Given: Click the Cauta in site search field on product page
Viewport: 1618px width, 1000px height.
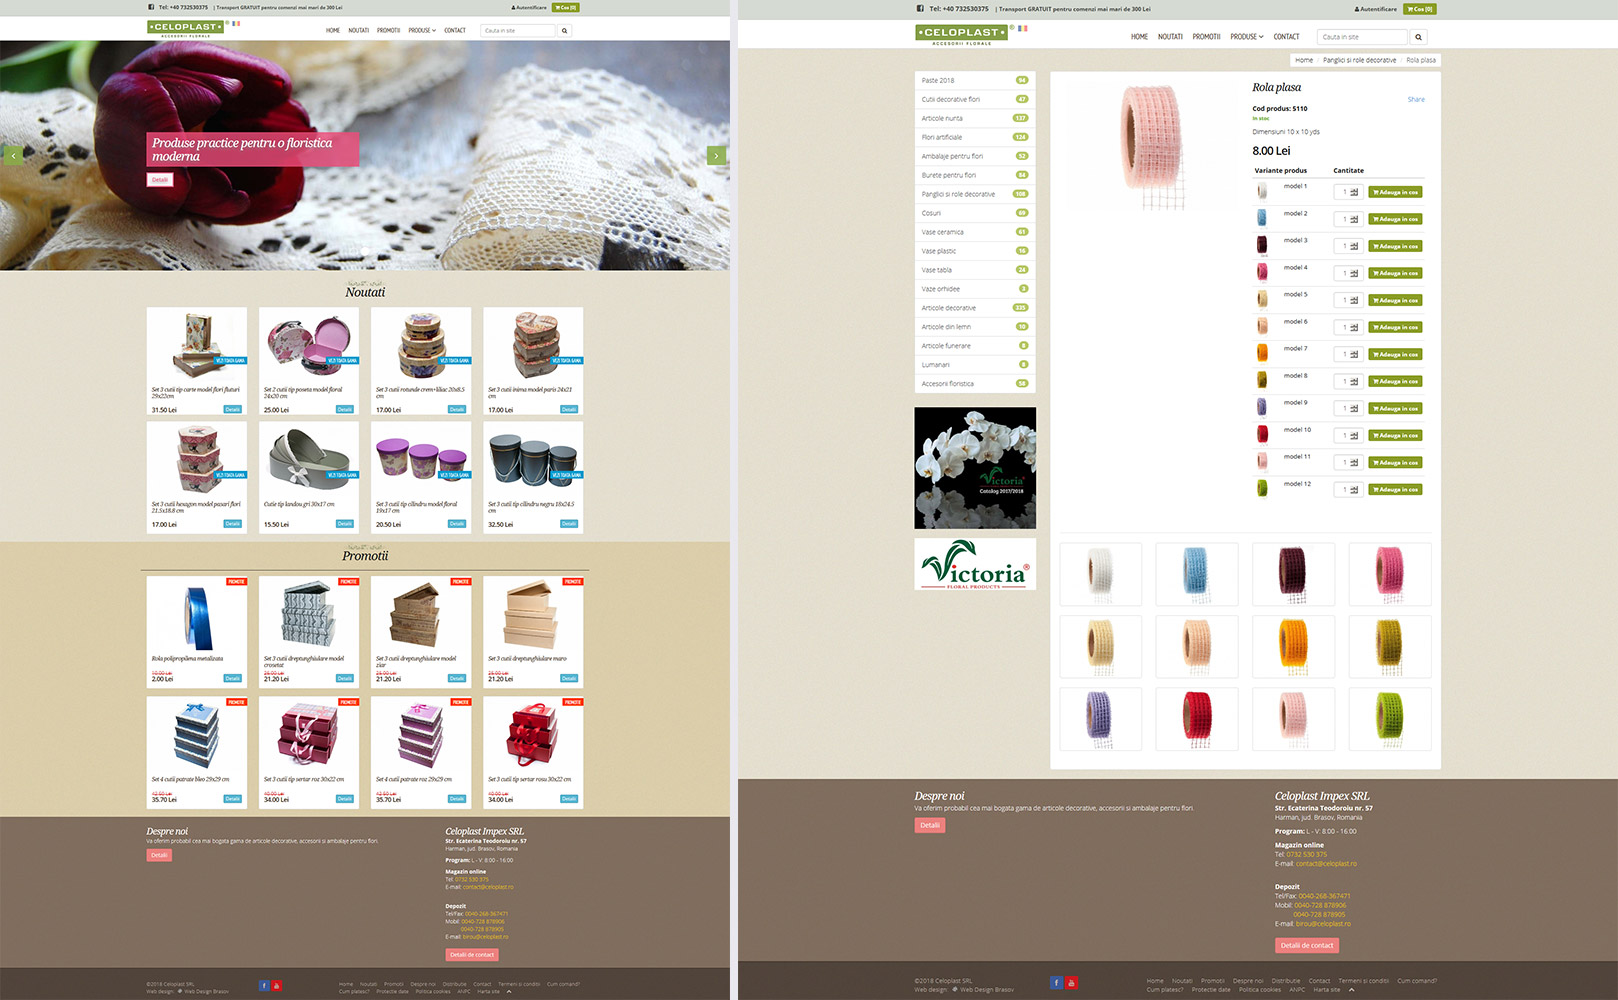Looking at the screenshot, I should (1361, 37).
